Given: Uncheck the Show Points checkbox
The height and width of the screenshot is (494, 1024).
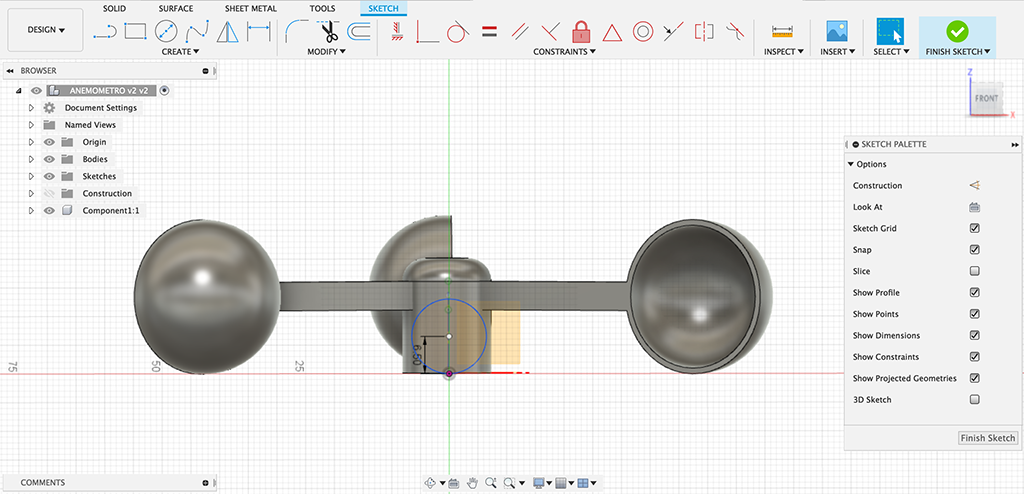Looking at the screenshot, I should pyautogui.click(x=974, y=314).
